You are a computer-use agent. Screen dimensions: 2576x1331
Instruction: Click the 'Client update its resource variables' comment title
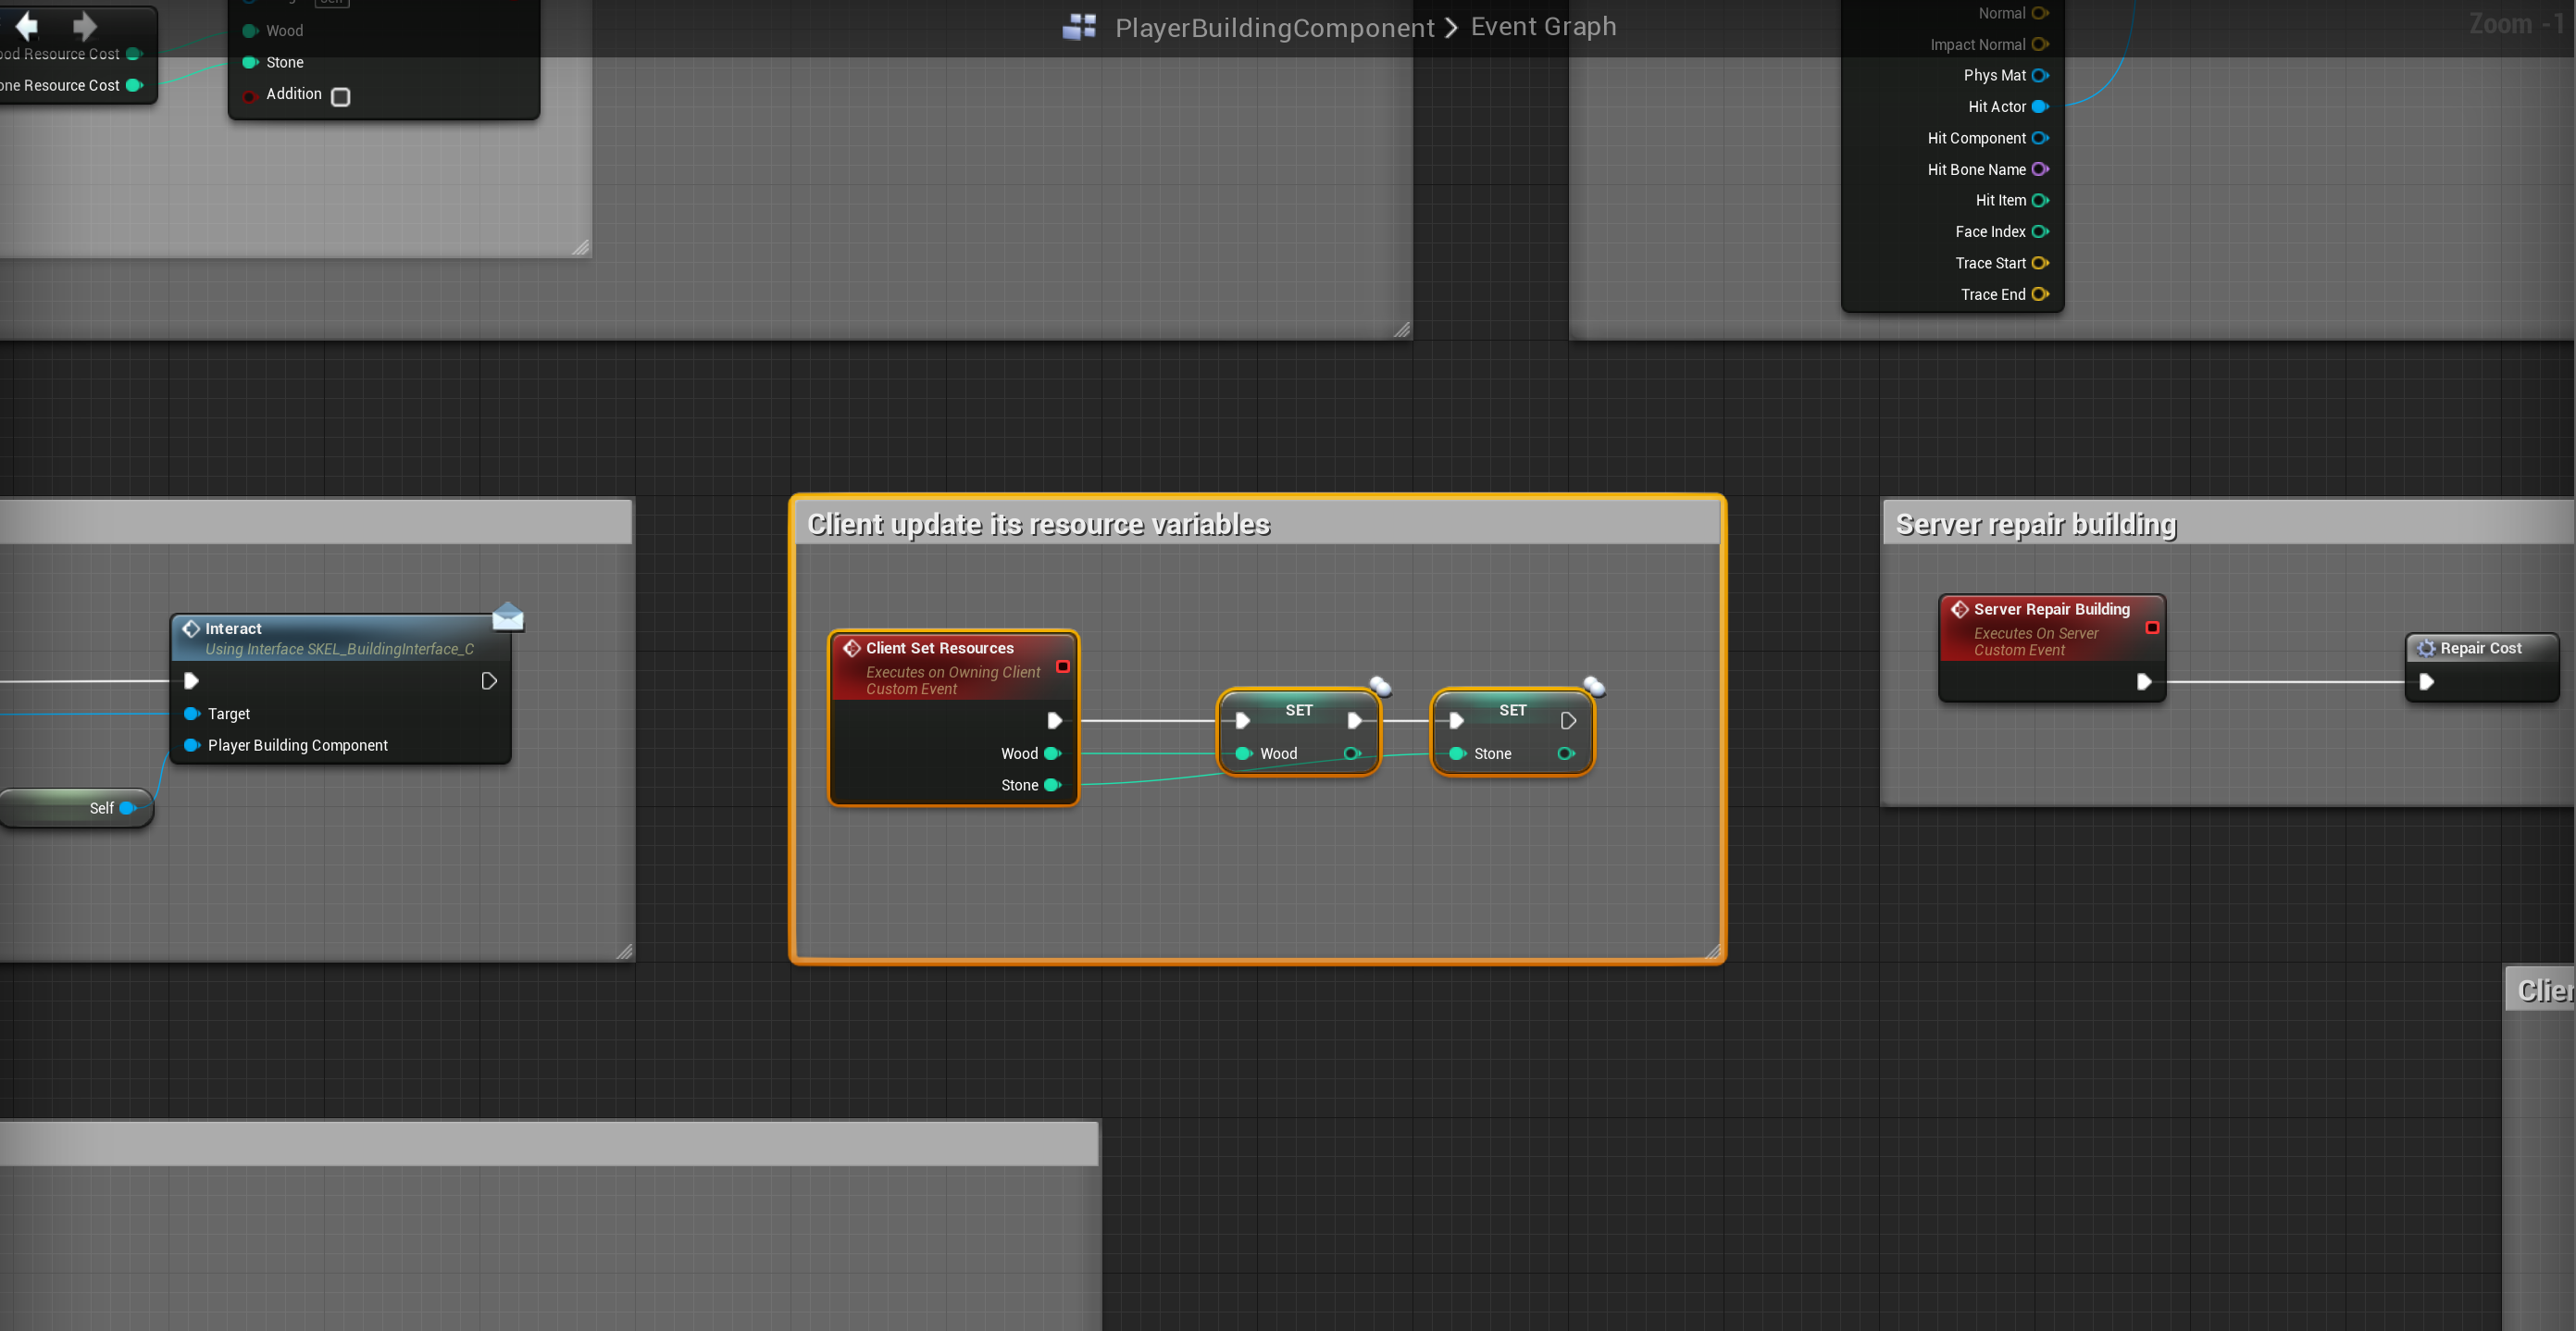pos(1038,524)
